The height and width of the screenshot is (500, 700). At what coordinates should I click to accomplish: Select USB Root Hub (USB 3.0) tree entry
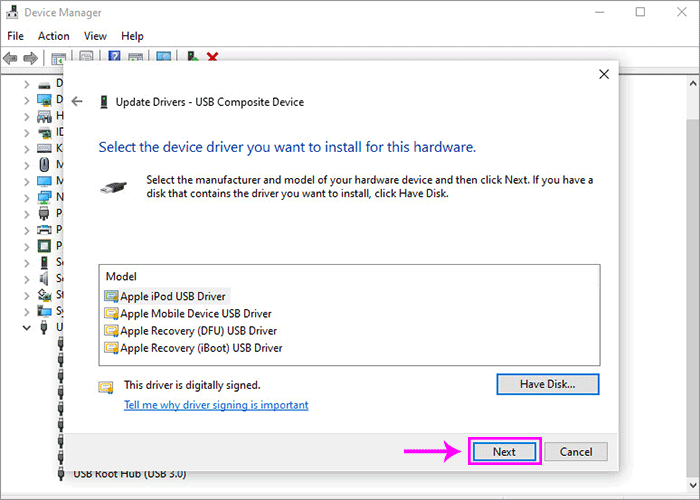pyautogui.click(x=129, y=474)
